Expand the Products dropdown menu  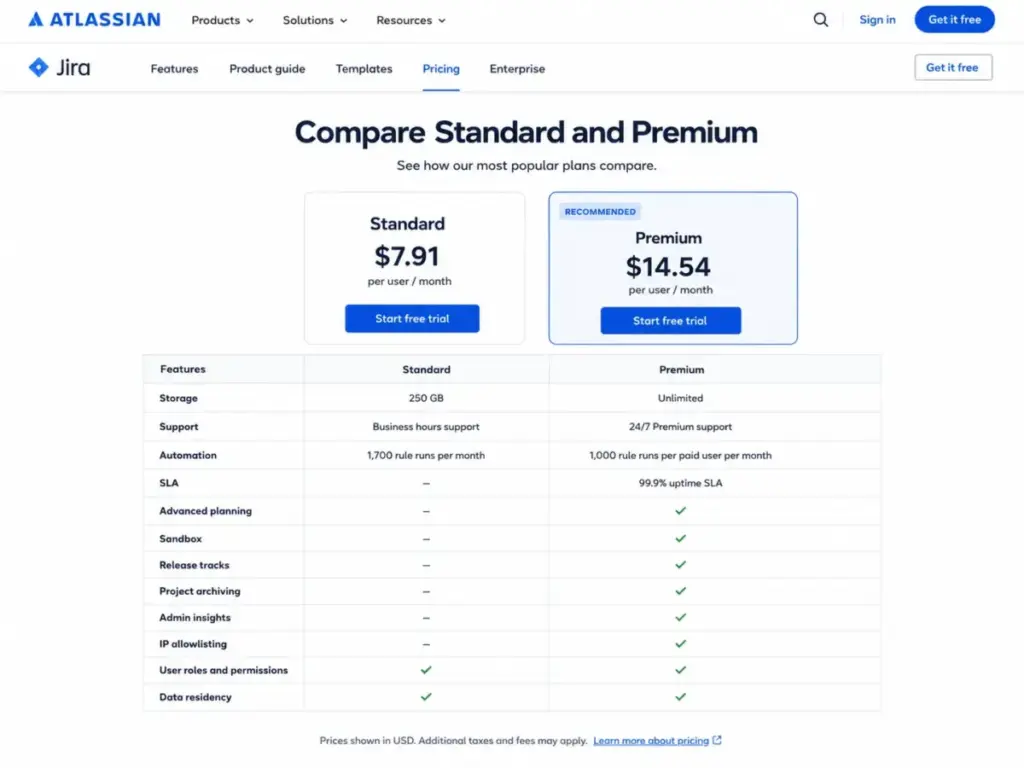point(222,20)
